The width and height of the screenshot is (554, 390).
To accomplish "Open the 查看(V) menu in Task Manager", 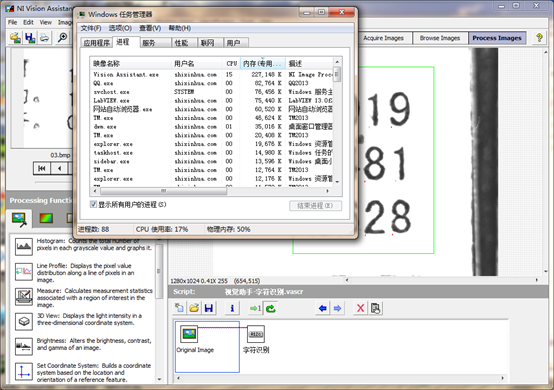I will click(x=150, y=28).
